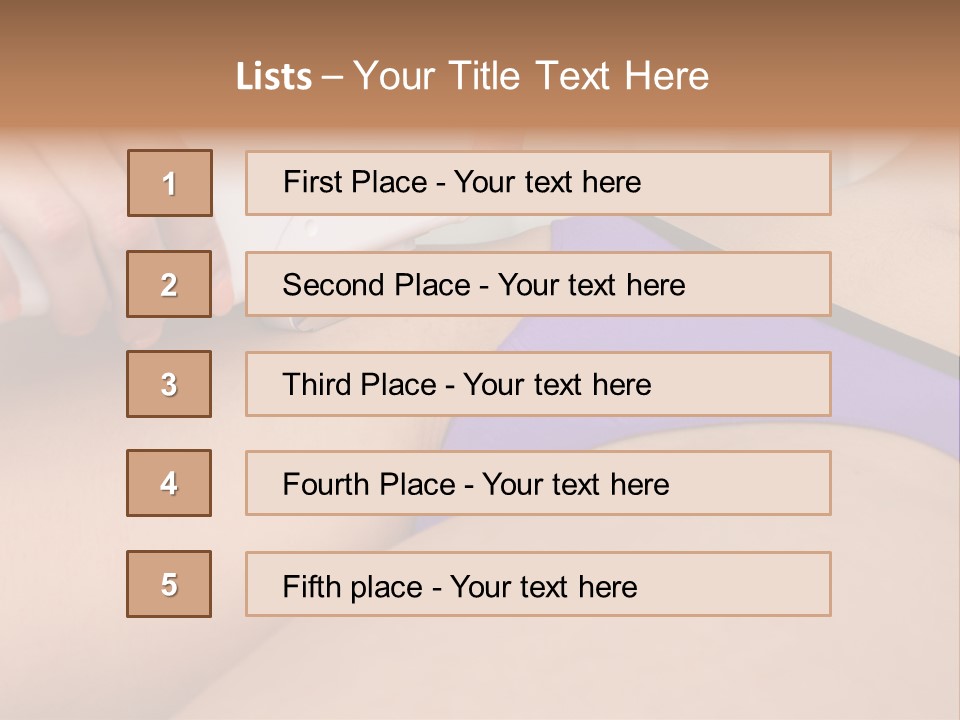Select the number 2 box
960x720 pixels.
(x=170, y=284)
